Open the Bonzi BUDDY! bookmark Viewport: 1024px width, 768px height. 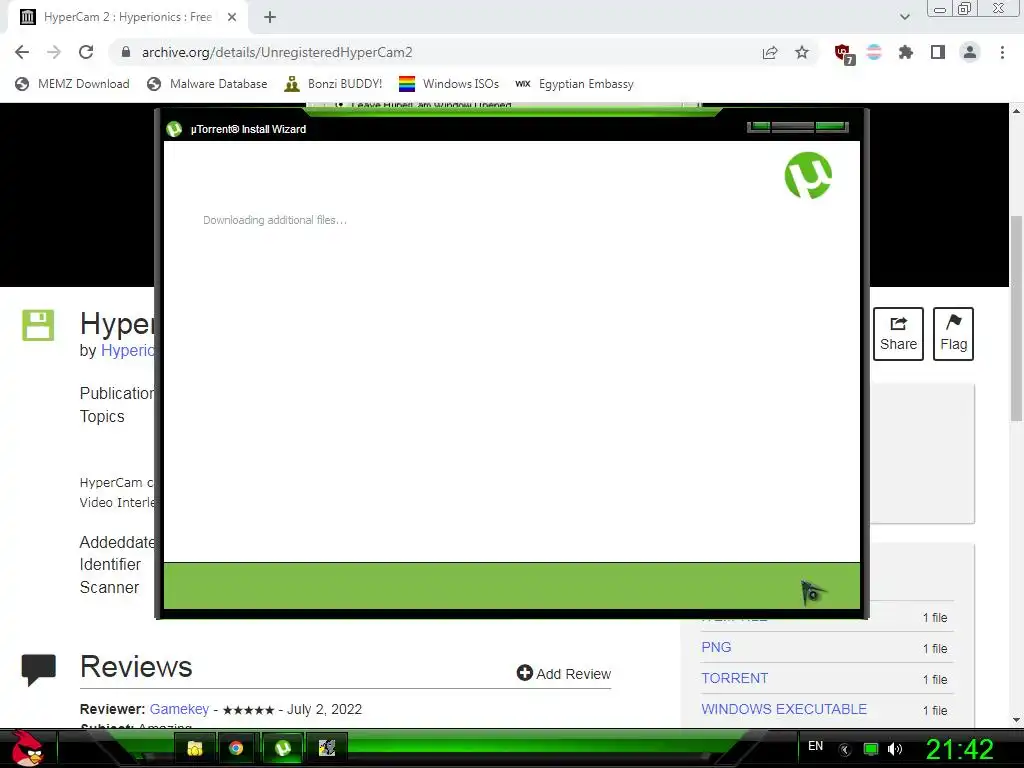tap(333, 84)
